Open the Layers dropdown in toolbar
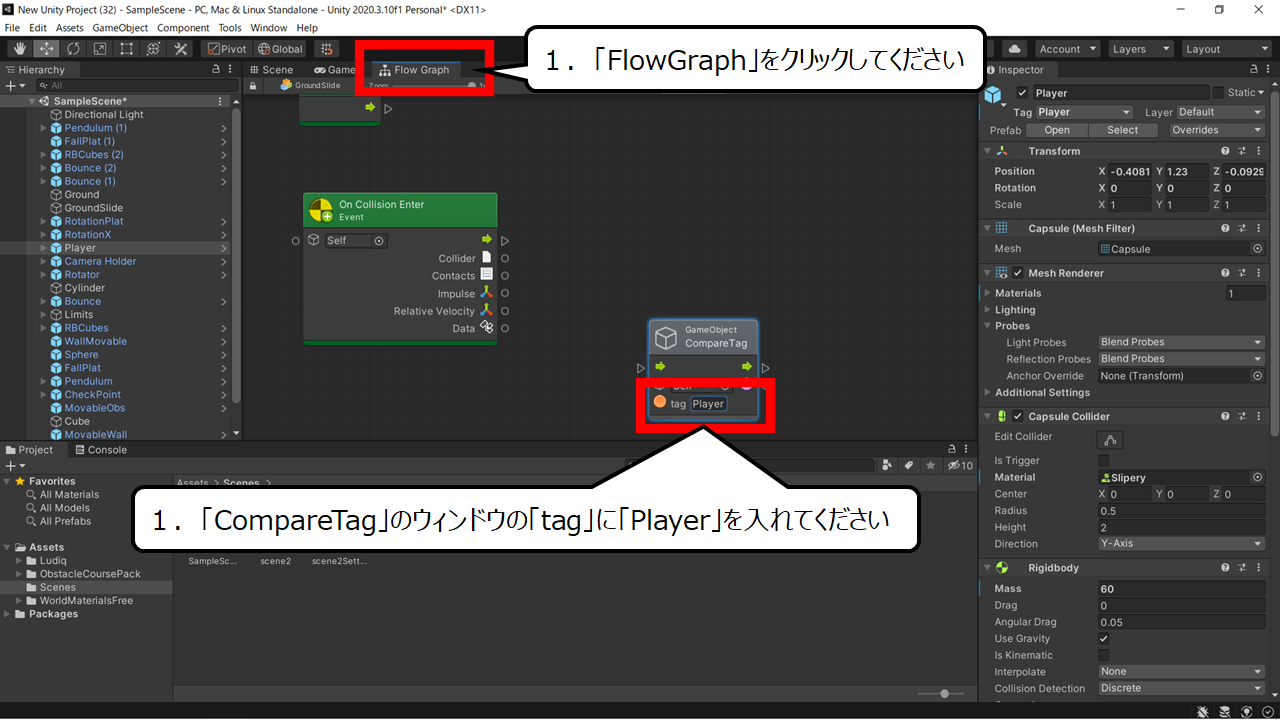 (x=1139, y=49)
